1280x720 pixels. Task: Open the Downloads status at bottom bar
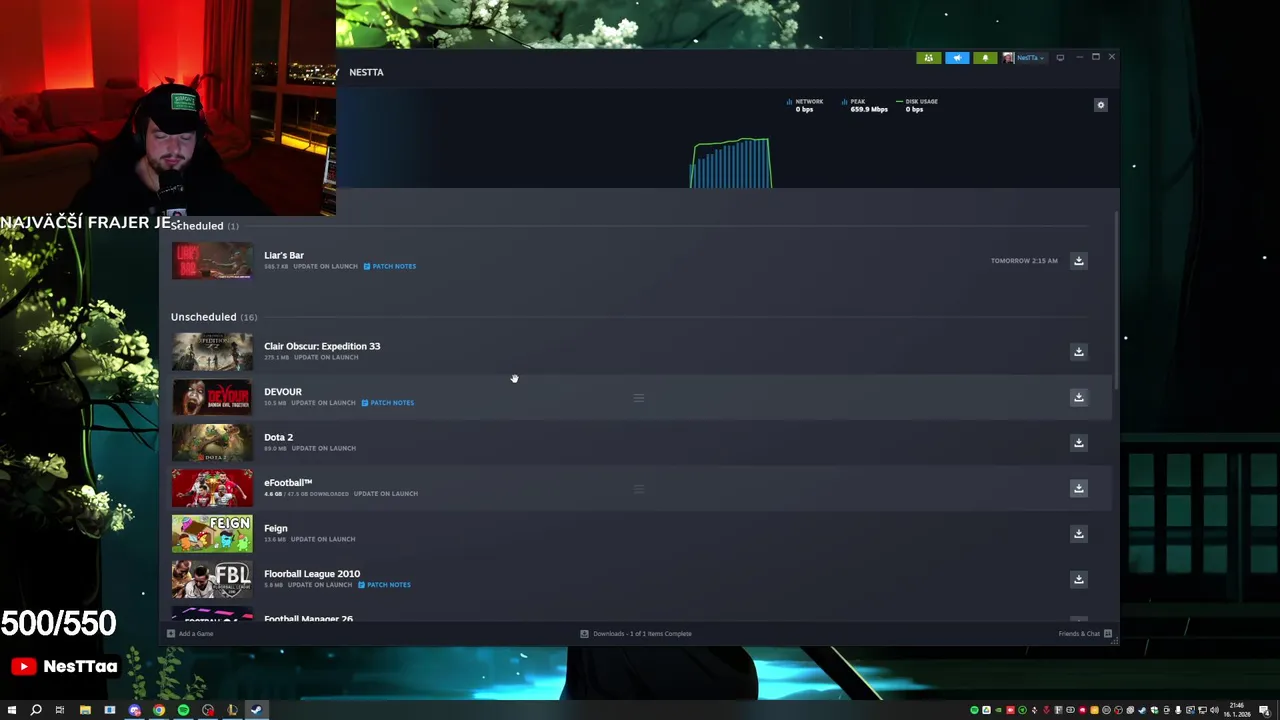[x=636, y=634]
